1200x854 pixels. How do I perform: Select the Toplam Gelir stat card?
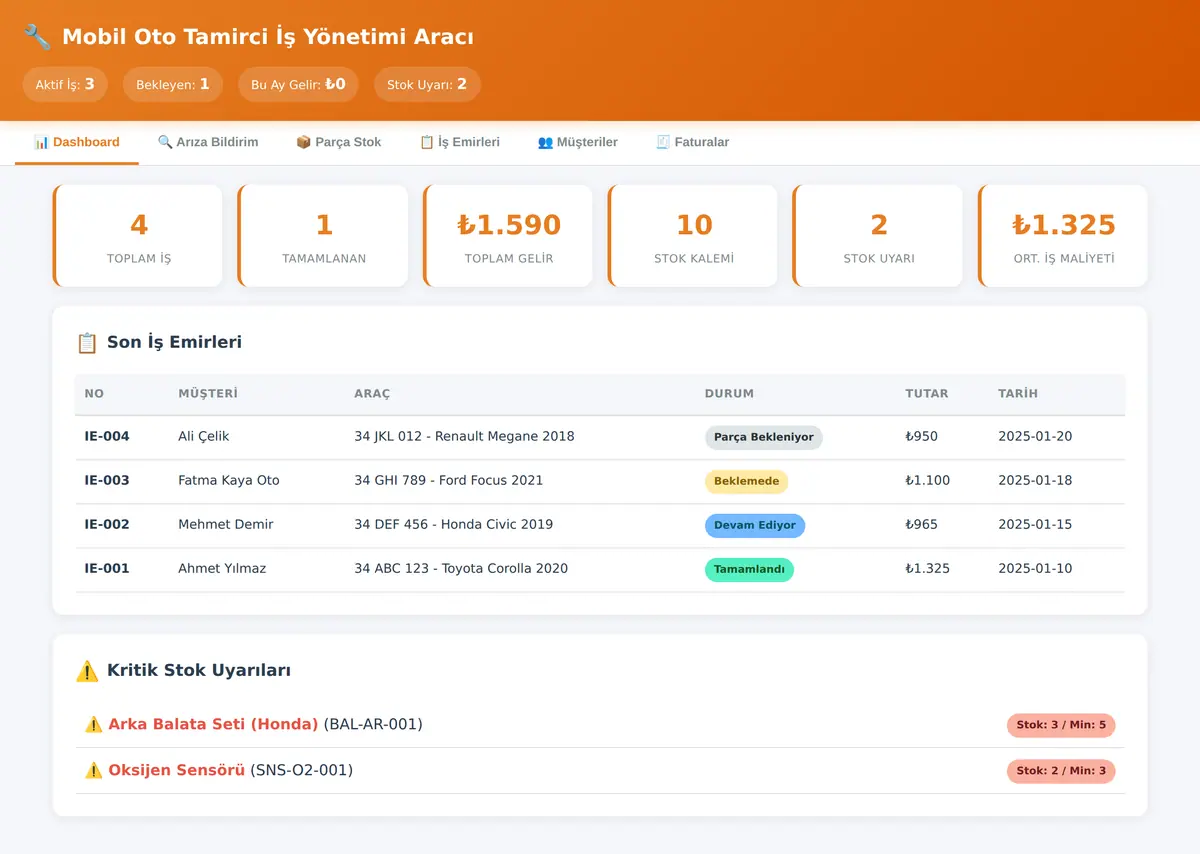(508, 236)
